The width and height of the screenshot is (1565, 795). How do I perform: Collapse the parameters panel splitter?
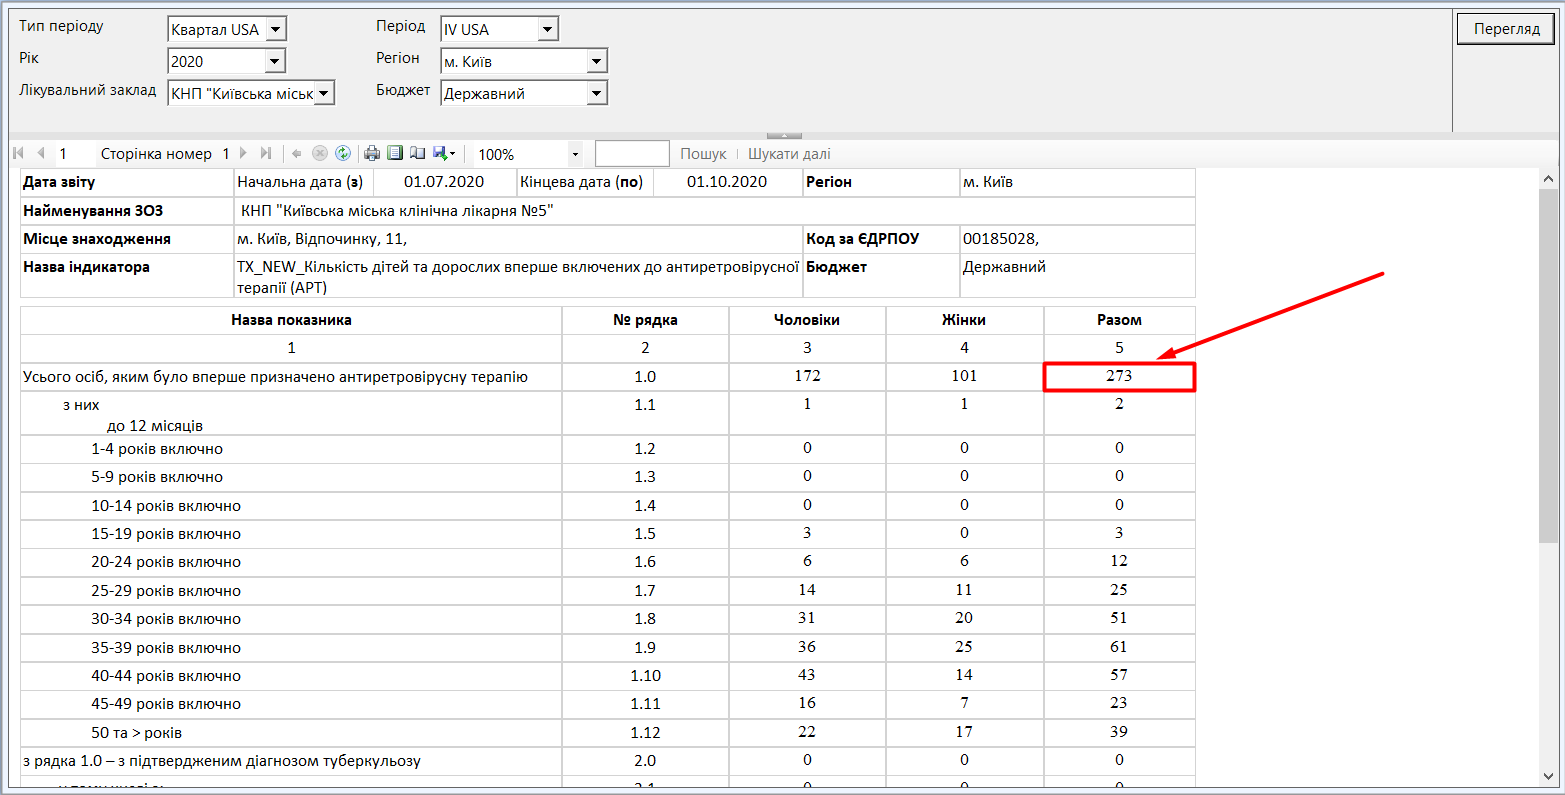coord(784,135)
